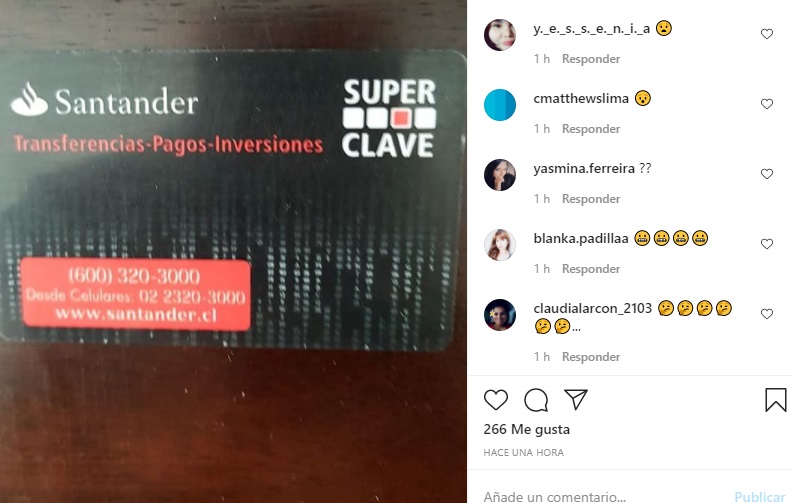Share post via paper plane icon
This screenshot has height=503, width=793.
[x=576, y=399]
